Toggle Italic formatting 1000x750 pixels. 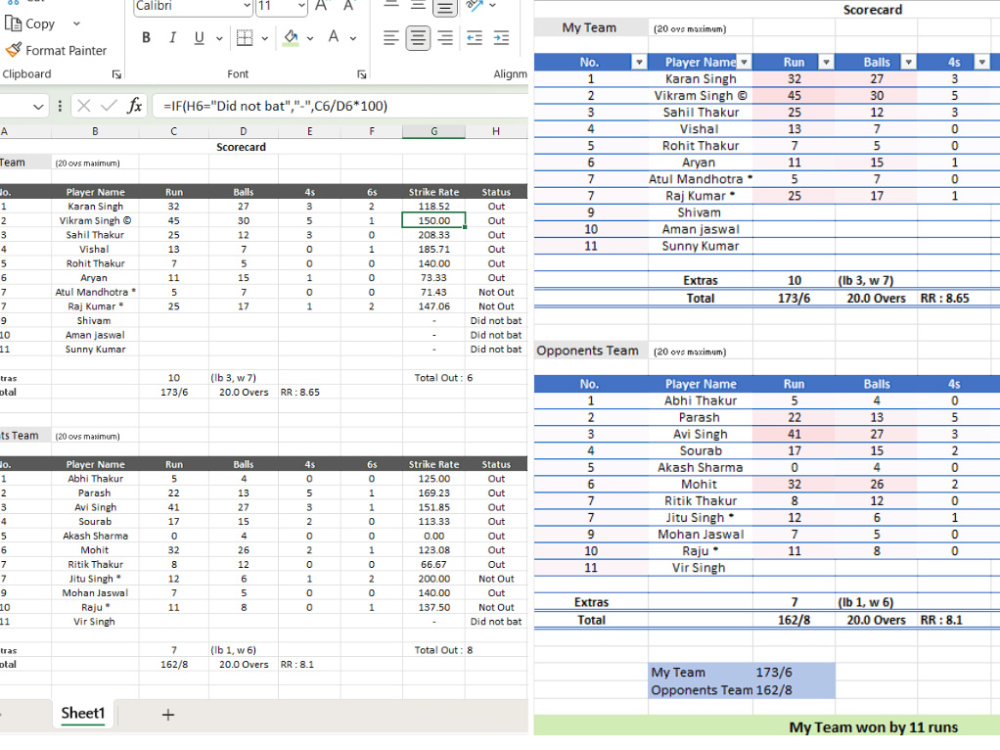coord(172,38)
